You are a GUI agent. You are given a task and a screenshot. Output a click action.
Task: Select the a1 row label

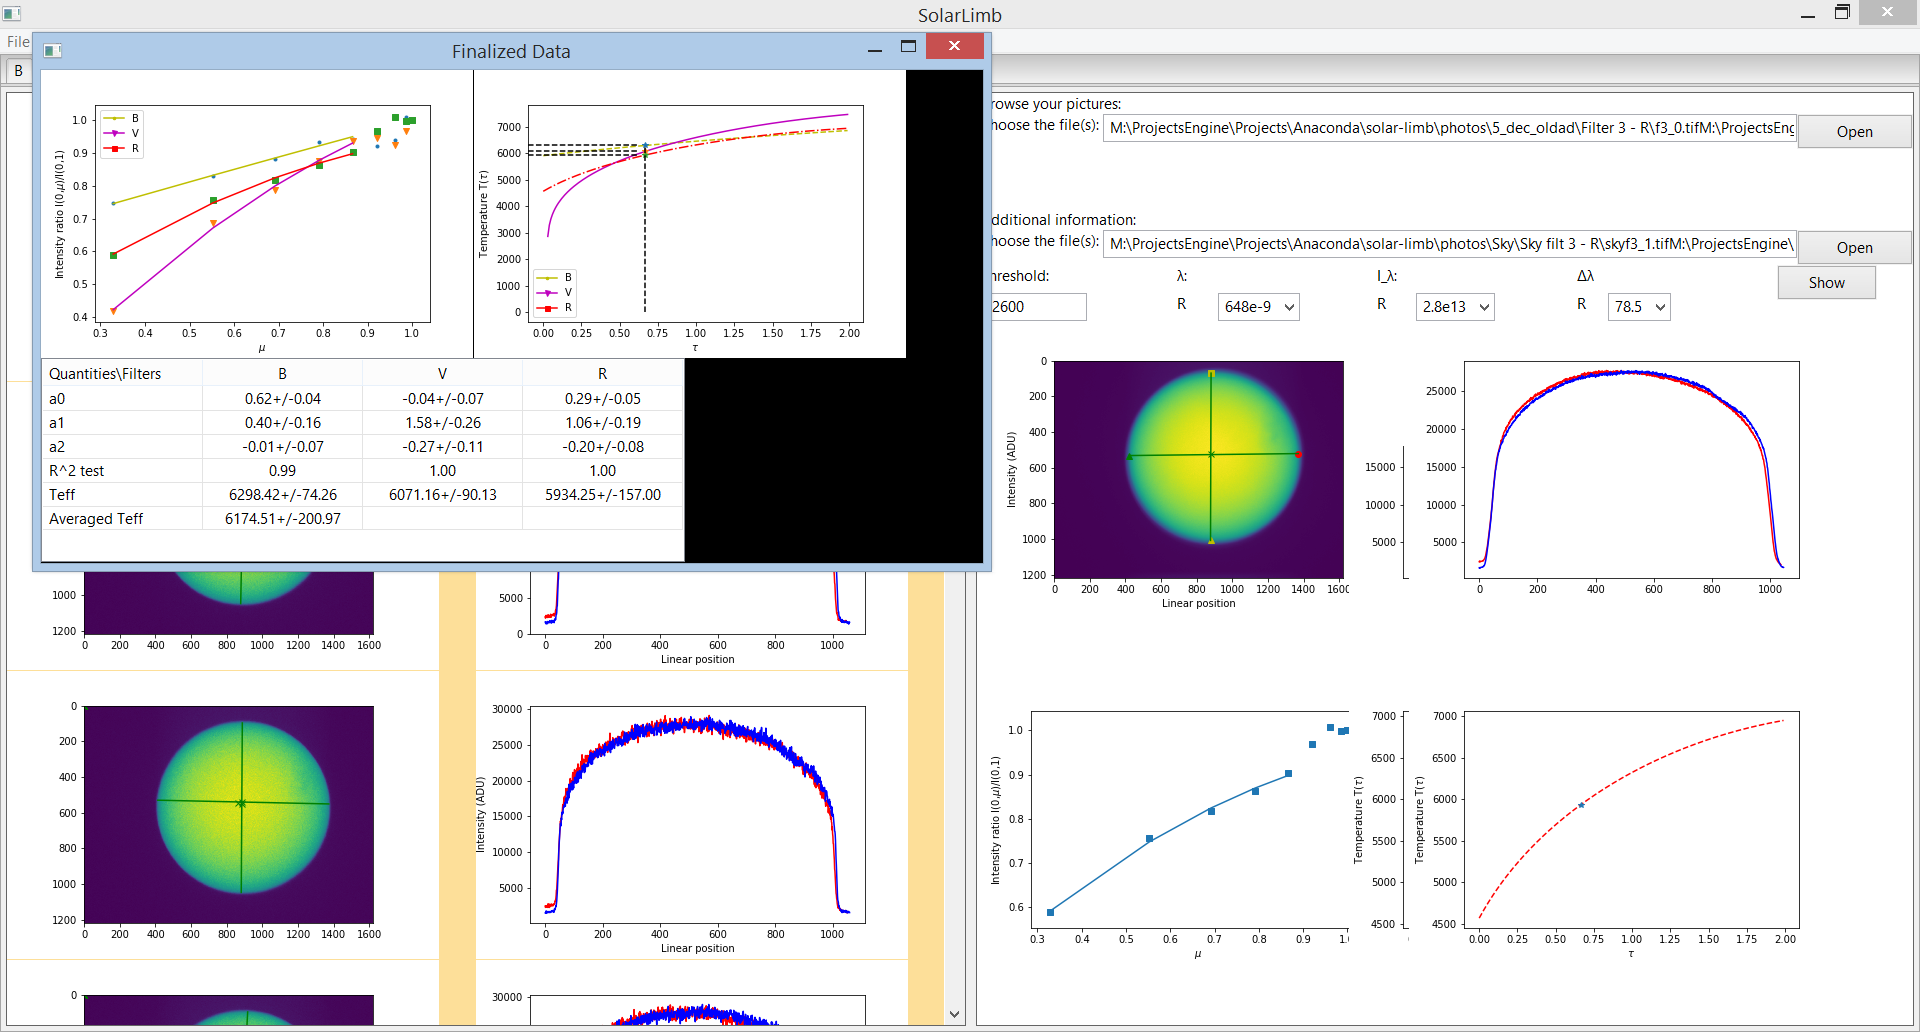pos(122,423)
